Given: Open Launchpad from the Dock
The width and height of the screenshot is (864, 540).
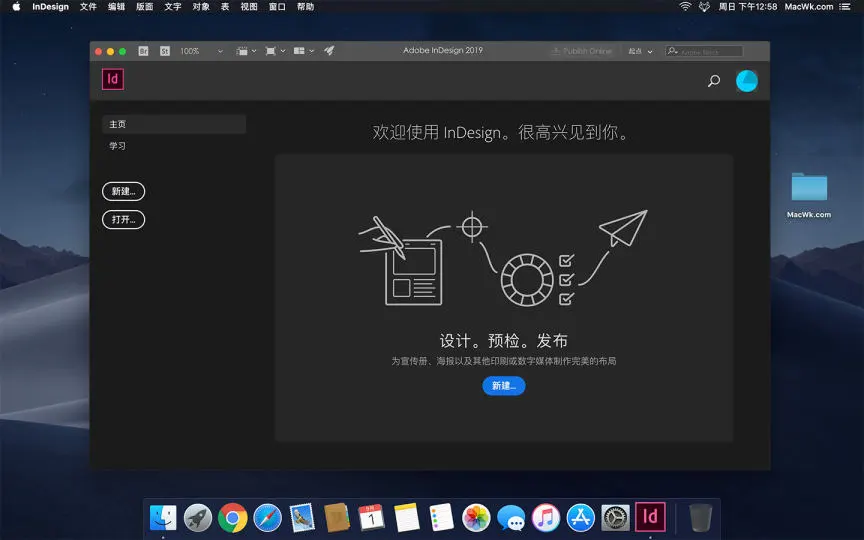Looking at the screenshot, I should click(198, 518).
